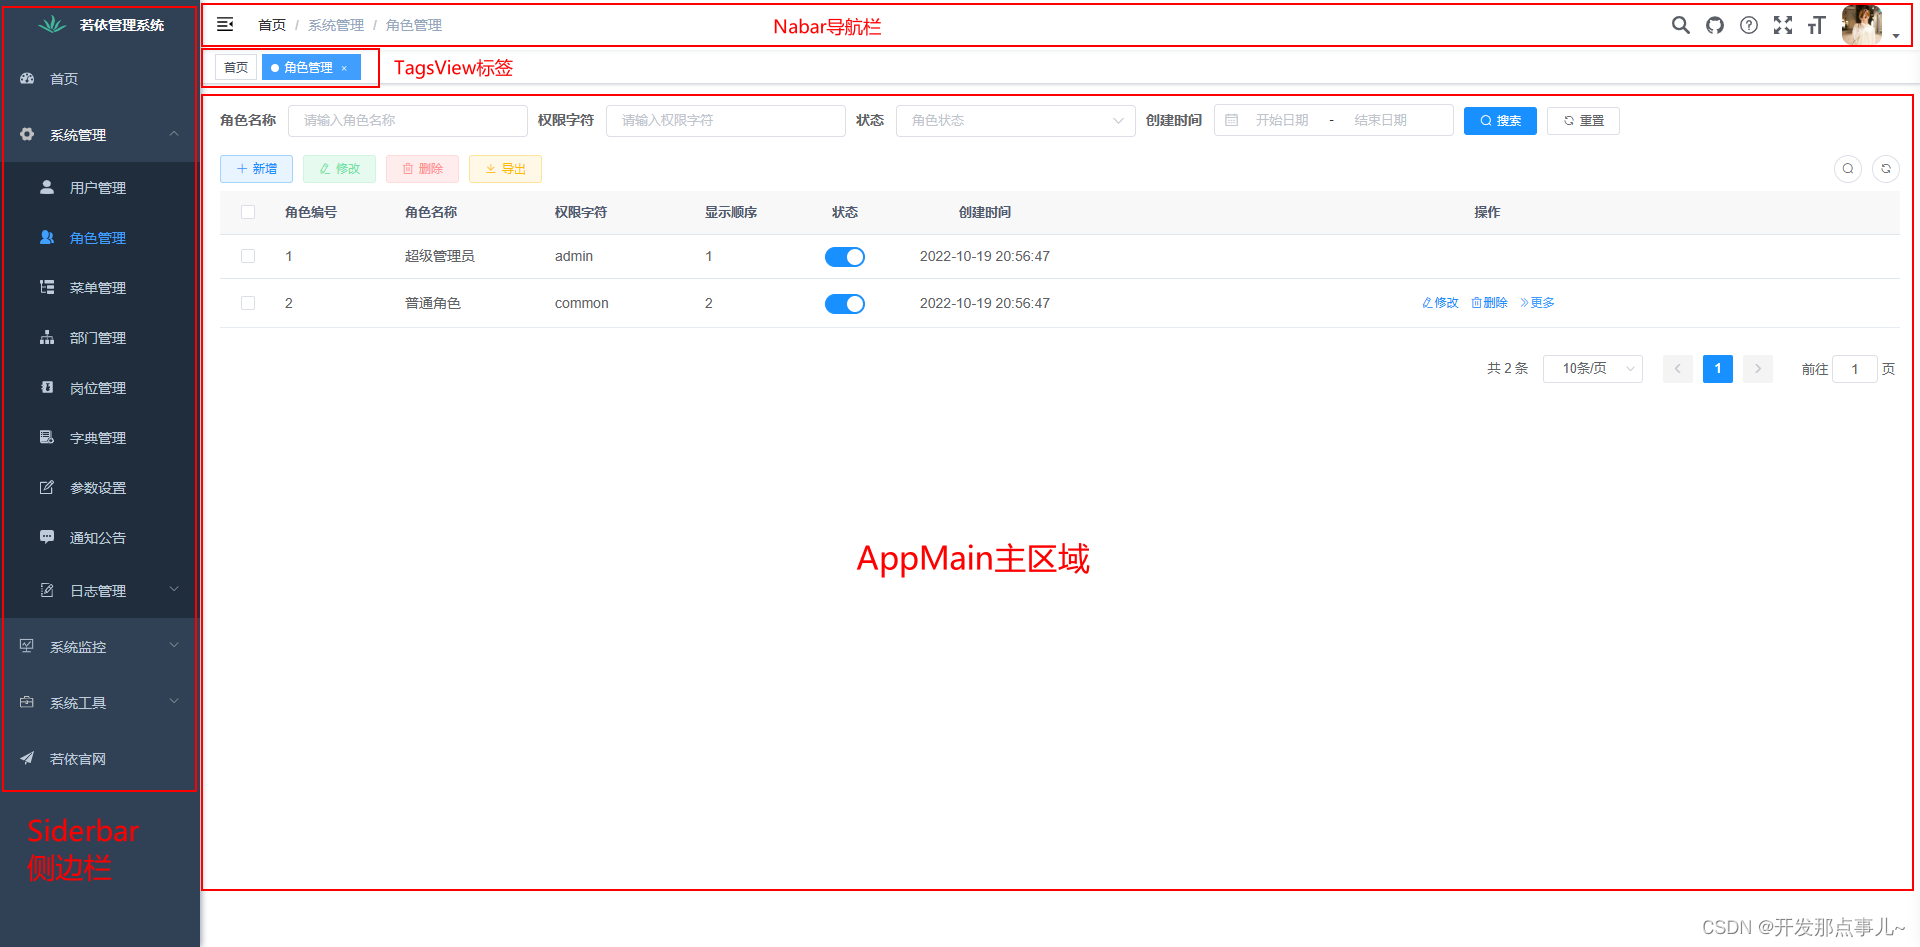Click the blue 搜索 button

1500,121
